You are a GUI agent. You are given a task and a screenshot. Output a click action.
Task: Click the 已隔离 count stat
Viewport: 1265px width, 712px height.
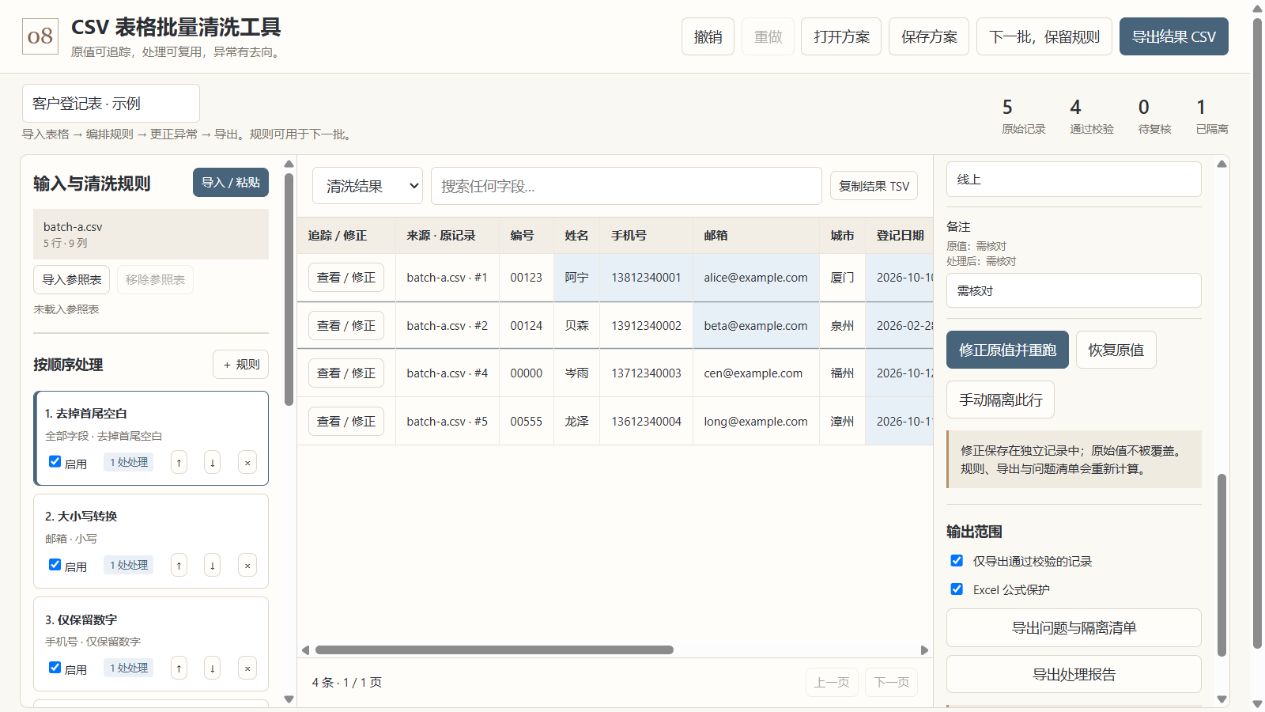1212,116
